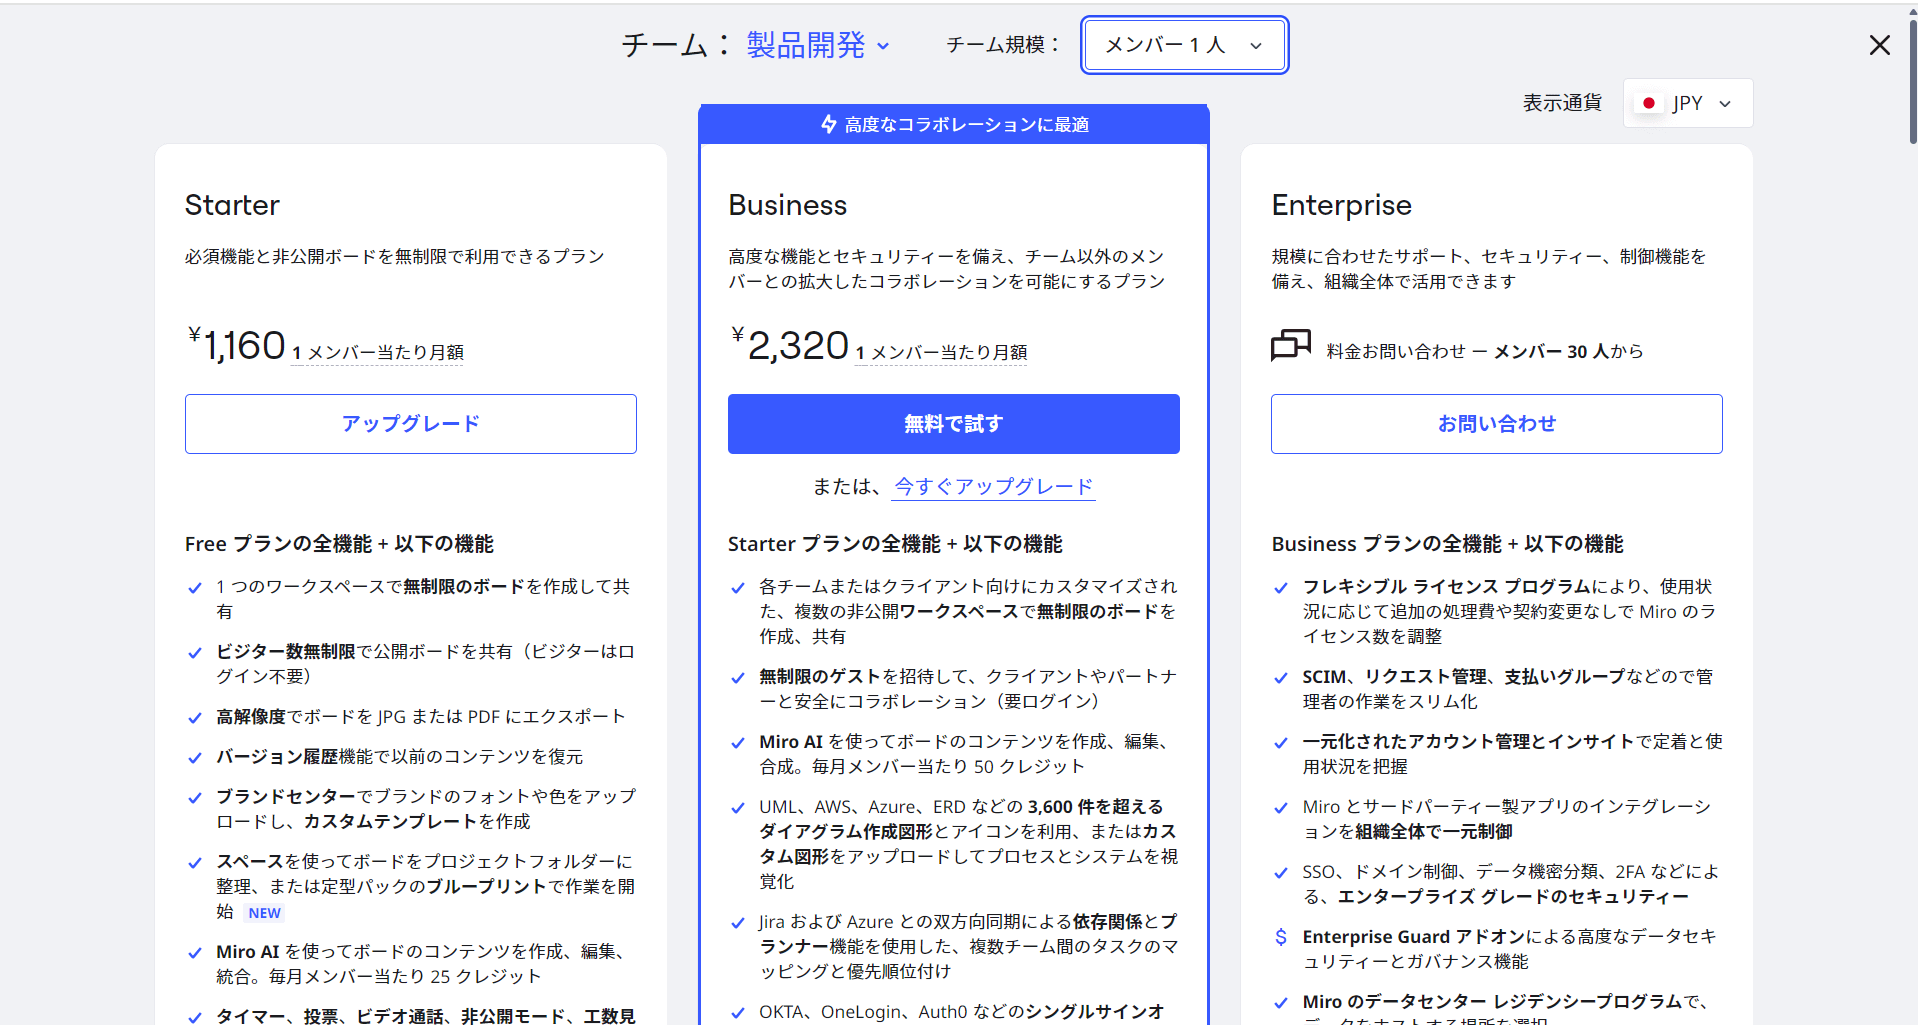Click the チーム規模 label
Viewport: 1918px width, 1025px height.
[x=1002, y=45]
